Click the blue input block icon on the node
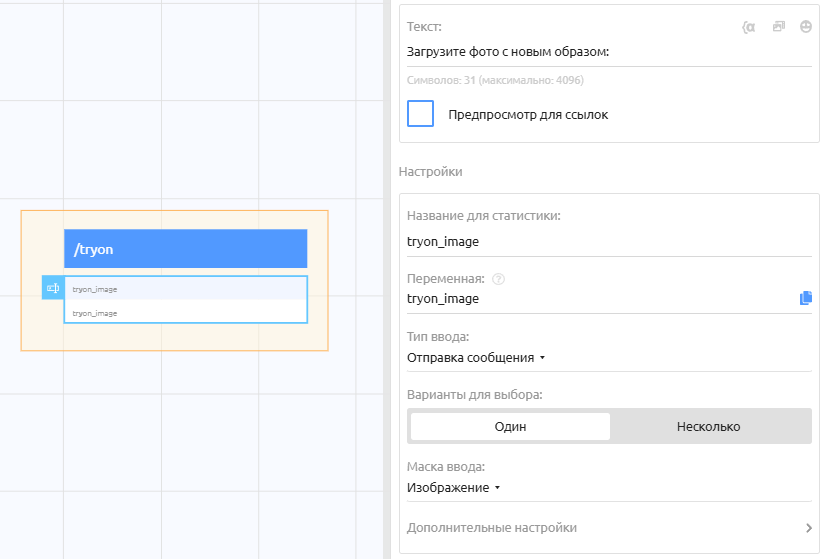 click(53, 288)
